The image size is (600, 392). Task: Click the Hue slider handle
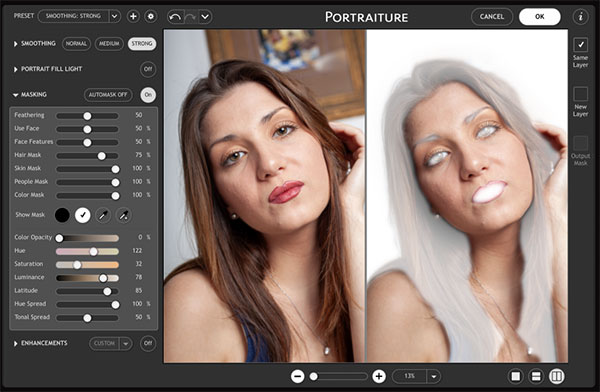pos(94,252)
